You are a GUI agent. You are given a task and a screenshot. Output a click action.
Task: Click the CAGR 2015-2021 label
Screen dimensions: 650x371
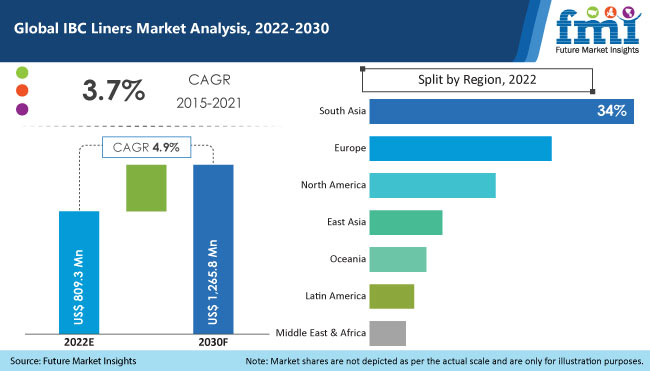[x=209, y=91]
